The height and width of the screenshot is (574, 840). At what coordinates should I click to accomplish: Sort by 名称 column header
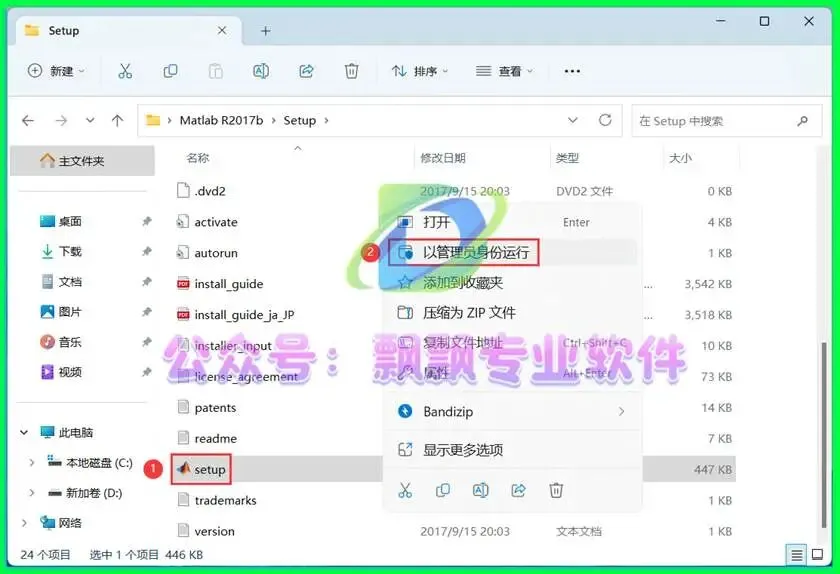point(198,158)
